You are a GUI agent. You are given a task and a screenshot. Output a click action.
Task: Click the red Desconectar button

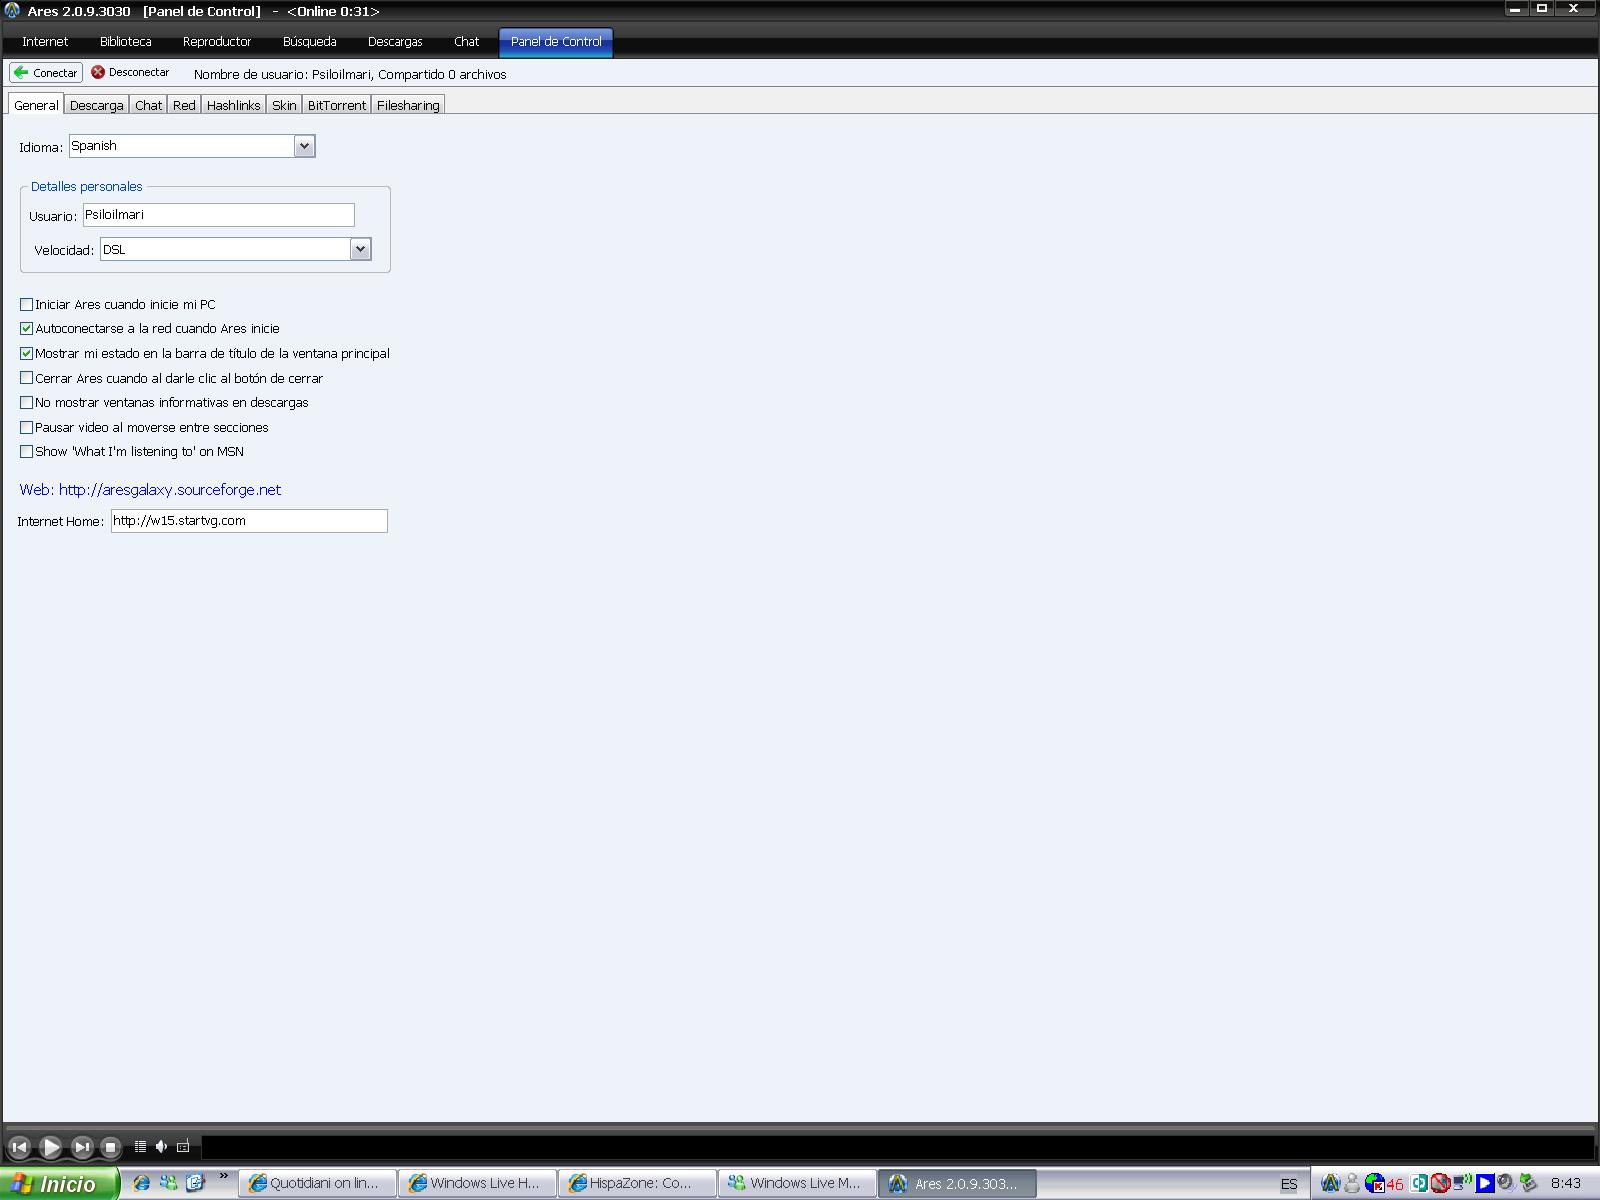click(130, 73)
